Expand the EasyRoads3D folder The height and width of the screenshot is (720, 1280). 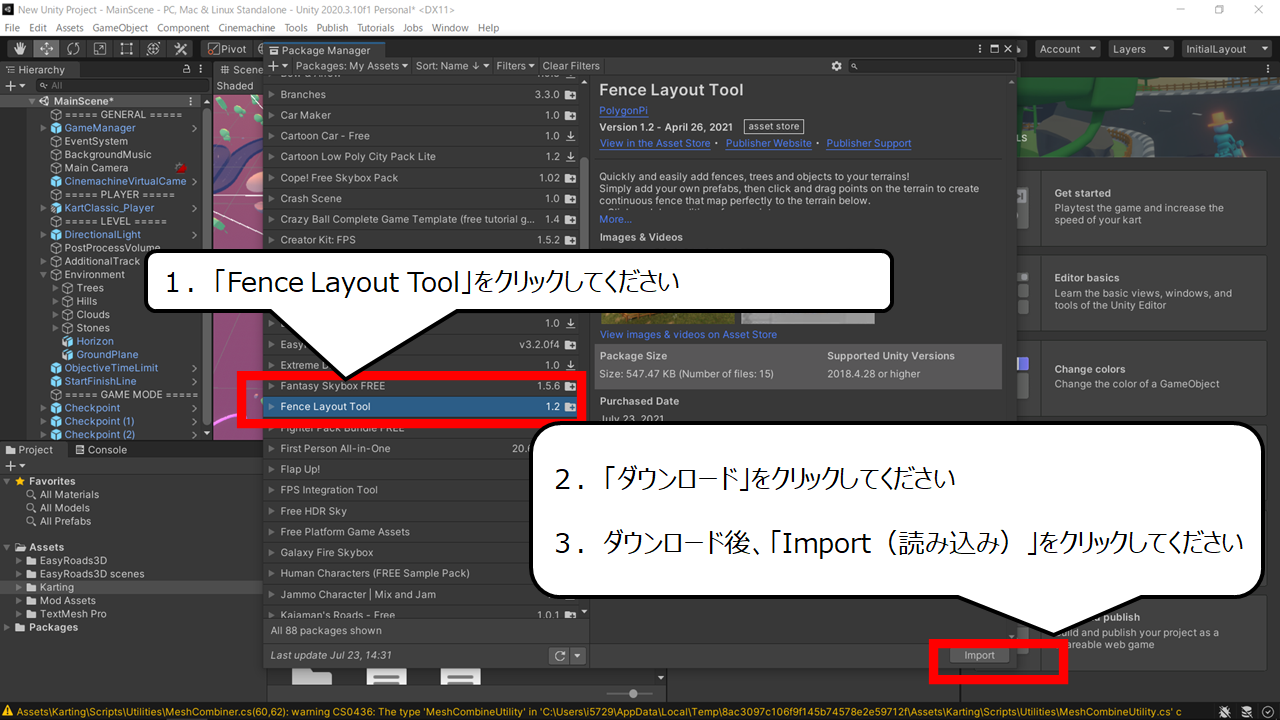point(20,561)
